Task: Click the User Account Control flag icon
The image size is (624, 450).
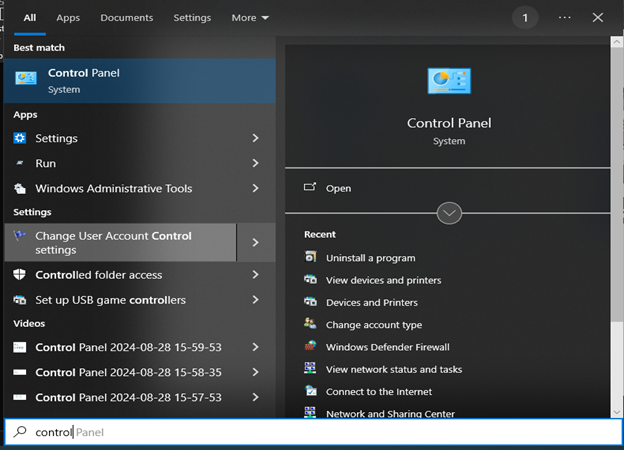Action: (19, 236)
